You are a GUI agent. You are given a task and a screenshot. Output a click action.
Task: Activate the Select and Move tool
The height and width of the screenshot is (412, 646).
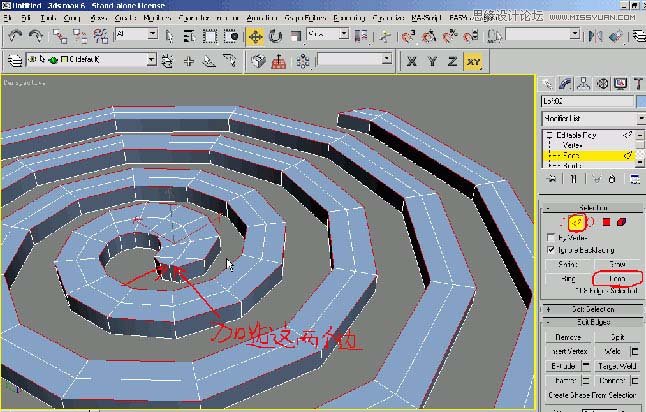tap(255, 37)
